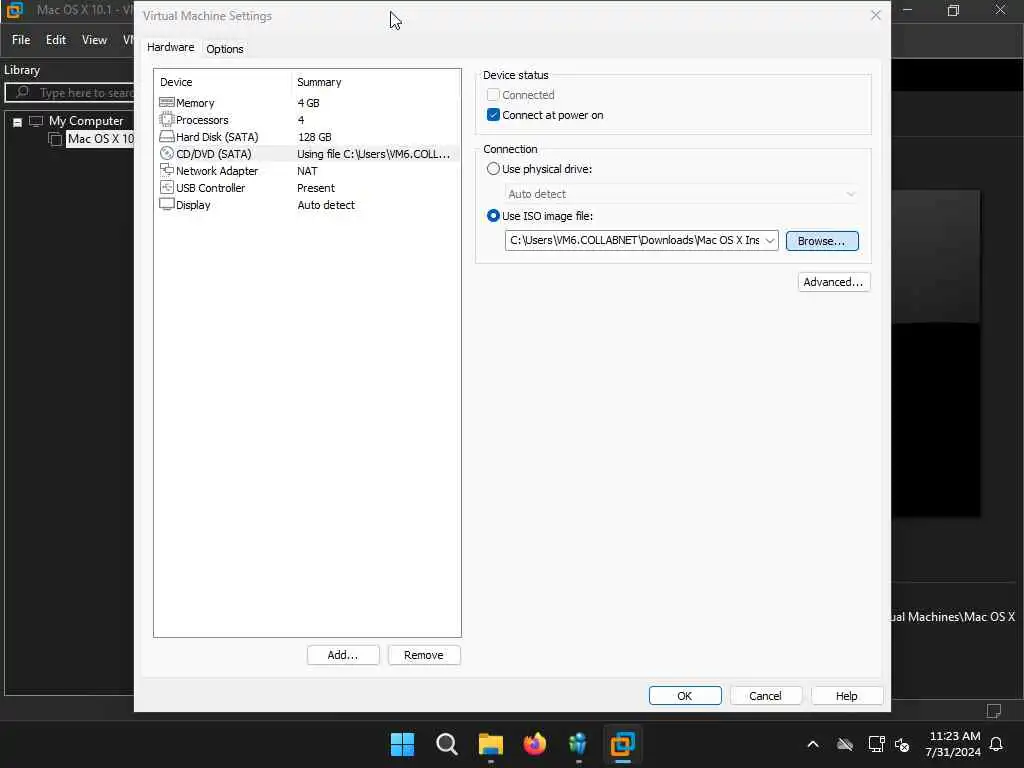Click the 128 GB hard disk summary

(x=315, y=136)
